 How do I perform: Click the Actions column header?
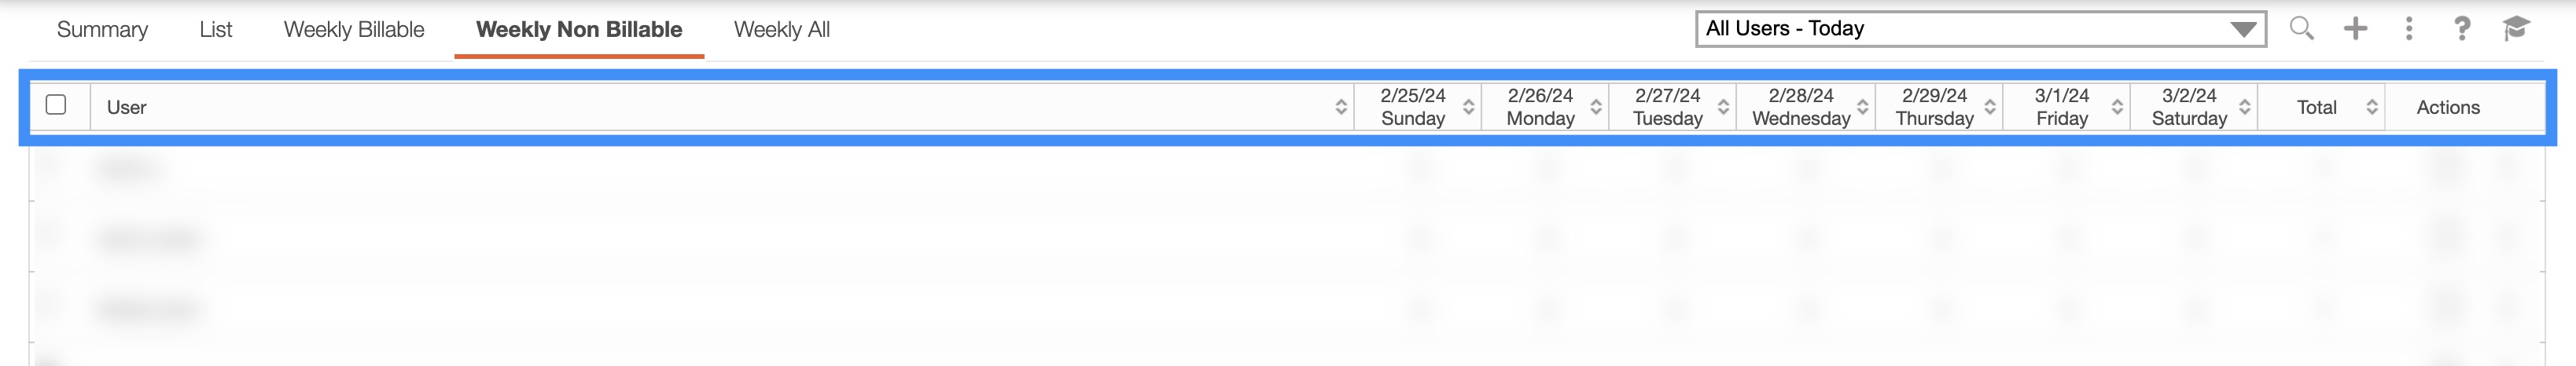click(2448, 107)
